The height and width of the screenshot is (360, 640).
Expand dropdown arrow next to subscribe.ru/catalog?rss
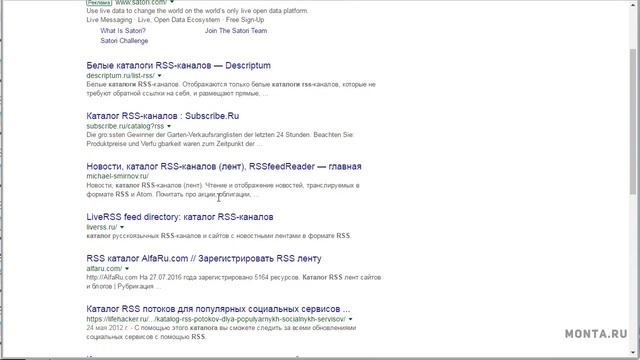169,126
